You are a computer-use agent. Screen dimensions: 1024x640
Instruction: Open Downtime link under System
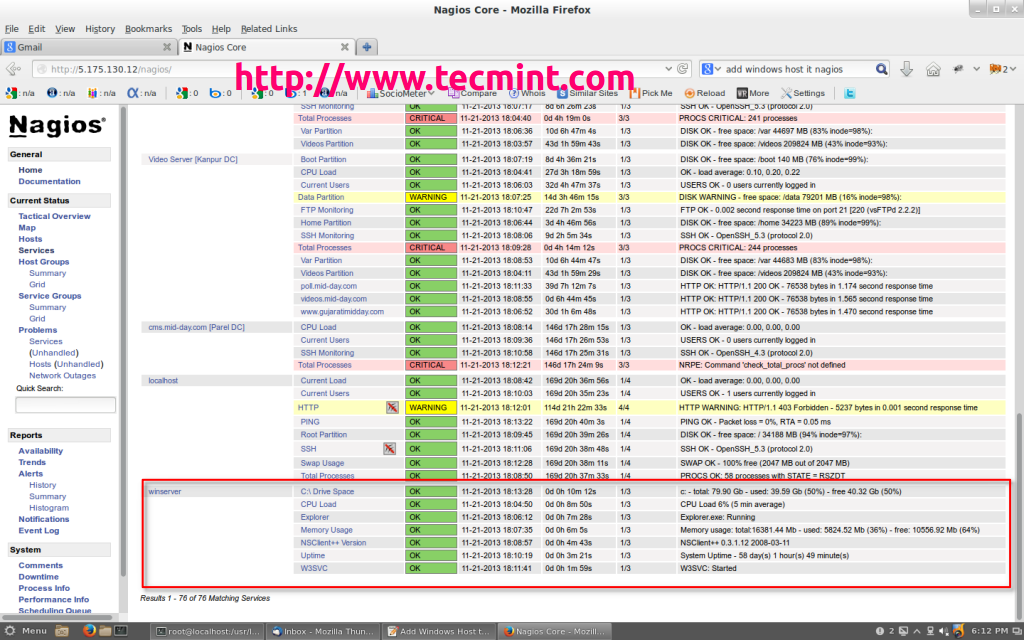click(x=39, y=577)
